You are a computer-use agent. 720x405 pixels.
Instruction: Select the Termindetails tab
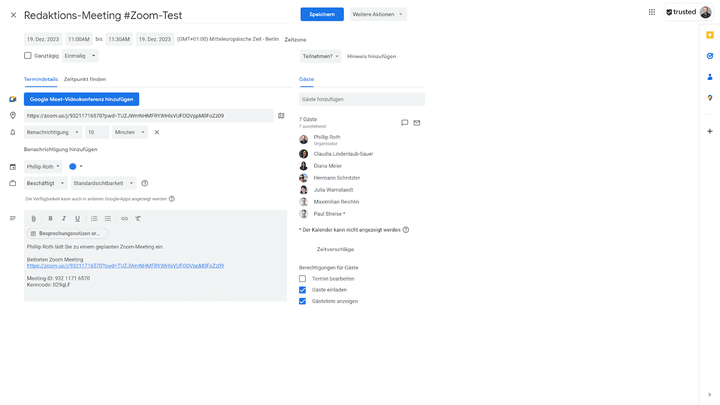(40, 79)
